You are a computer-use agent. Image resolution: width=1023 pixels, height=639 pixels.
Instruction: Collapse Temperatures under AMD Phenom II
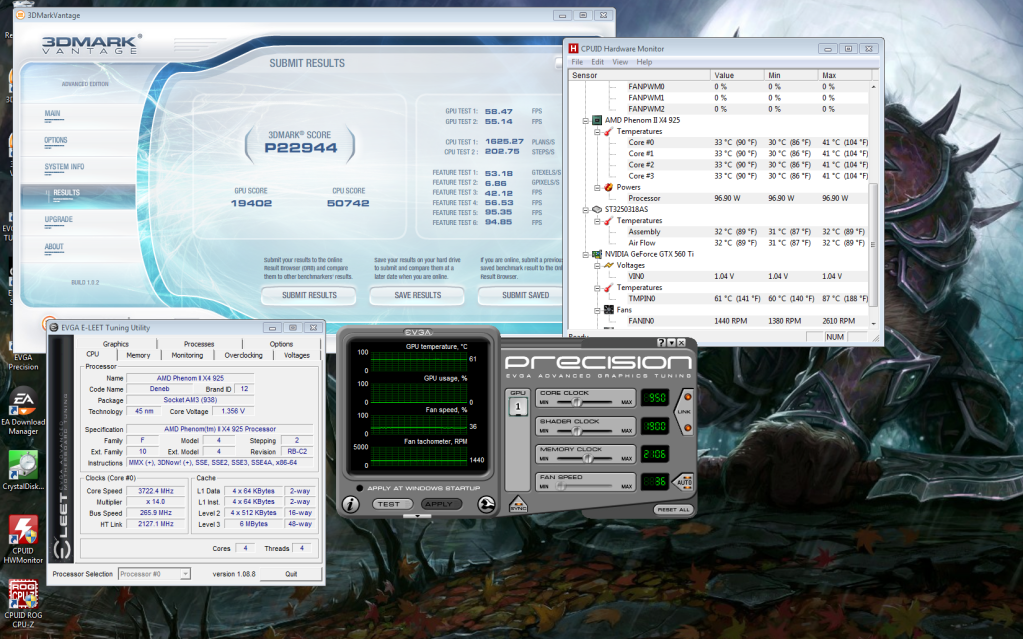[597, 132]
